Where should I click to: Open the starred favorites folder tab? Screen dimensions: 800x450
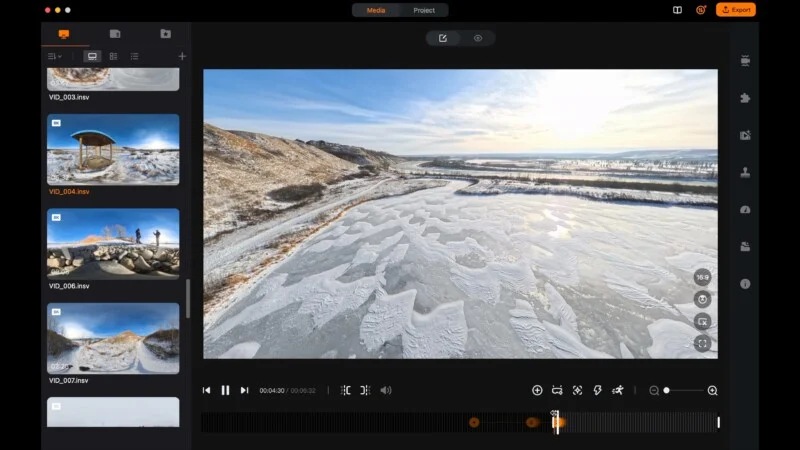(x=165, y=34)
